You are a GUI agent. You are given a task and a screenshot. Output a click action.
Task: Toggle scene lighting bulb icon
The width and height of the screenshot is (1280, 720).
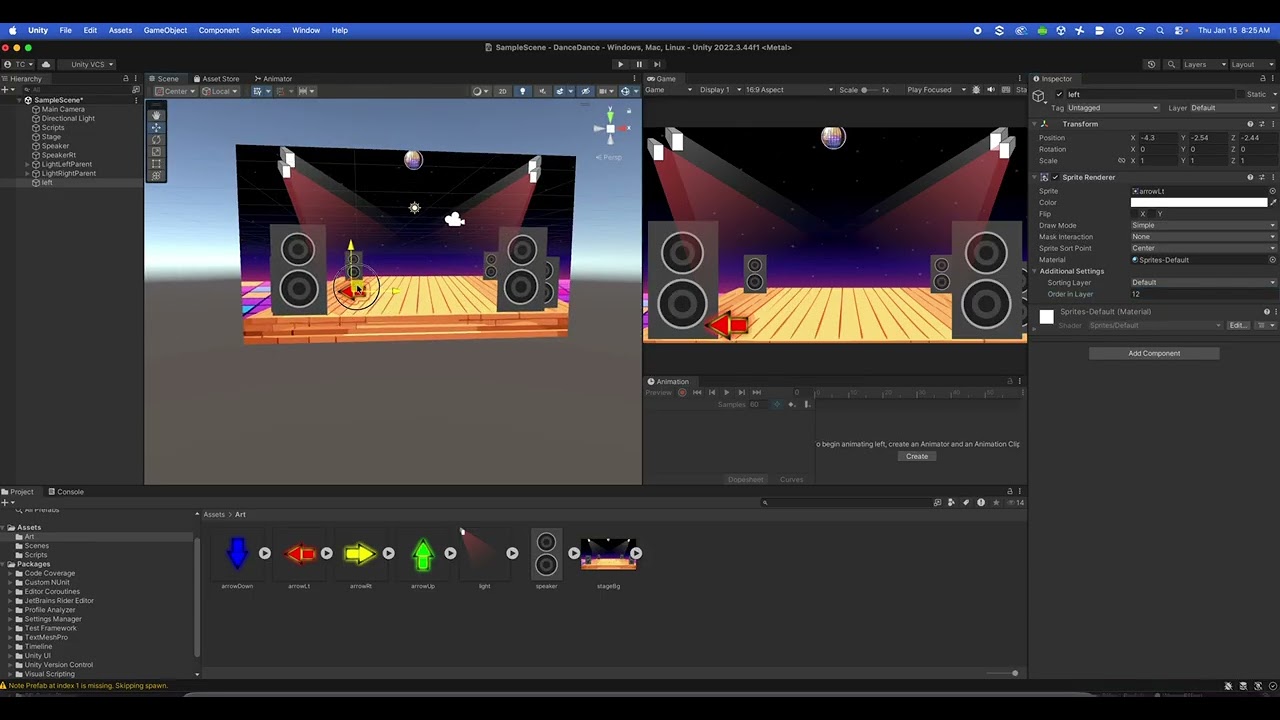[522, 91]
